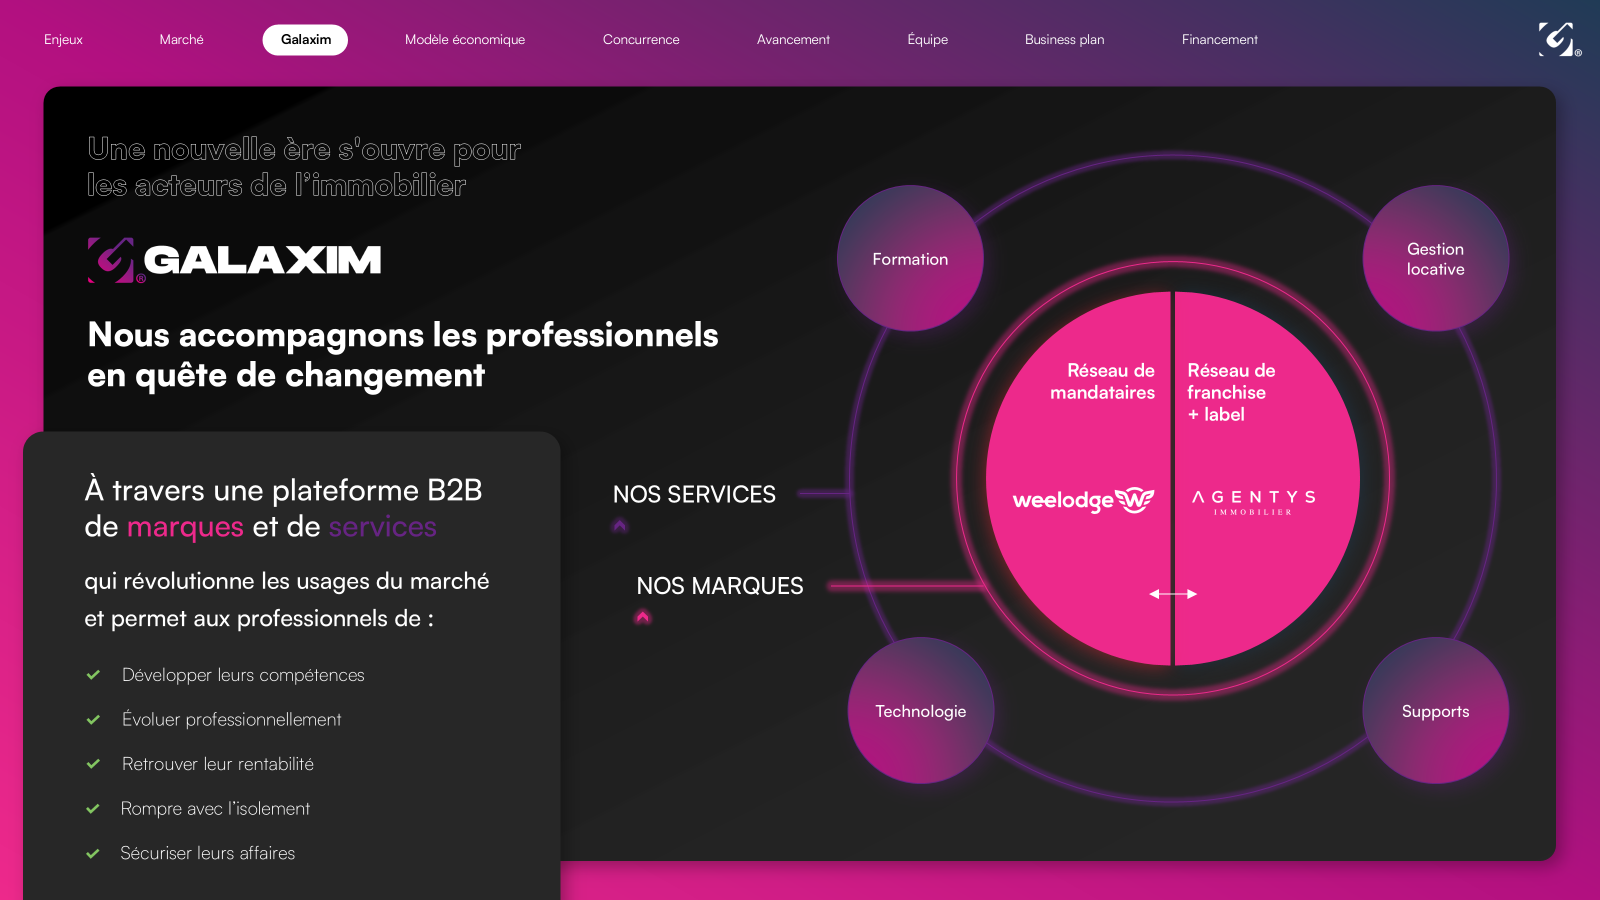The height and width of the screenshot is (900, 1600).
Task: Click the purple word services
Action: tap(382, 527)
